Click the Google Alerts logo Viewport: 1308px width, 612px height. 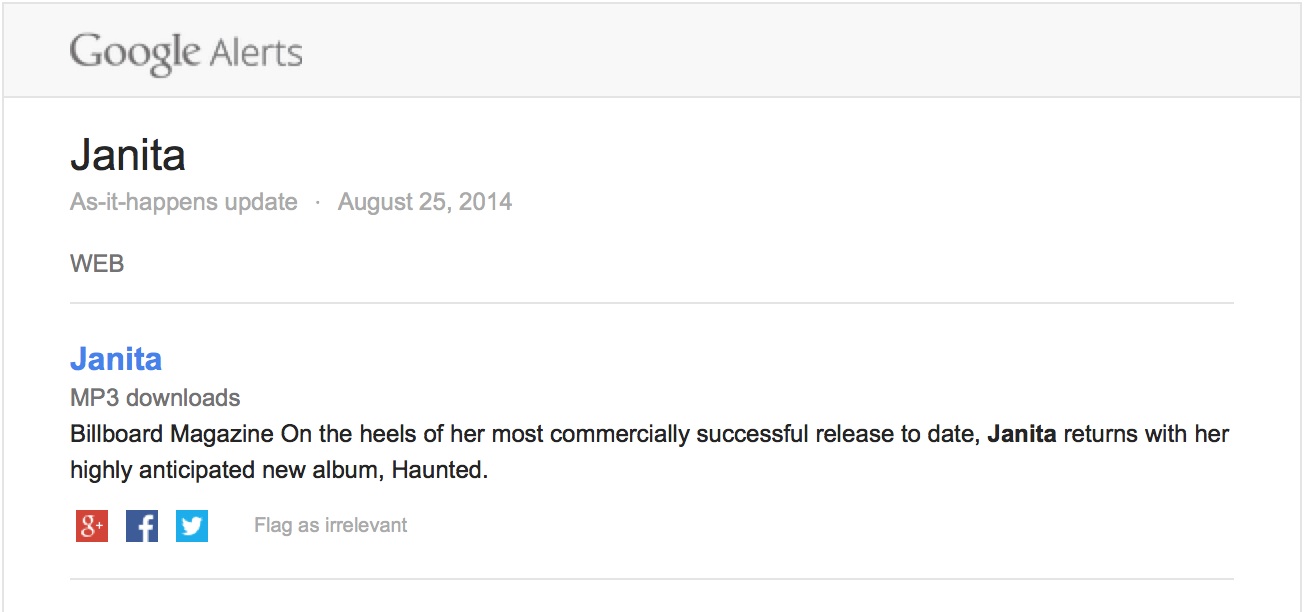pyautogui.click(x=186, y=51)
